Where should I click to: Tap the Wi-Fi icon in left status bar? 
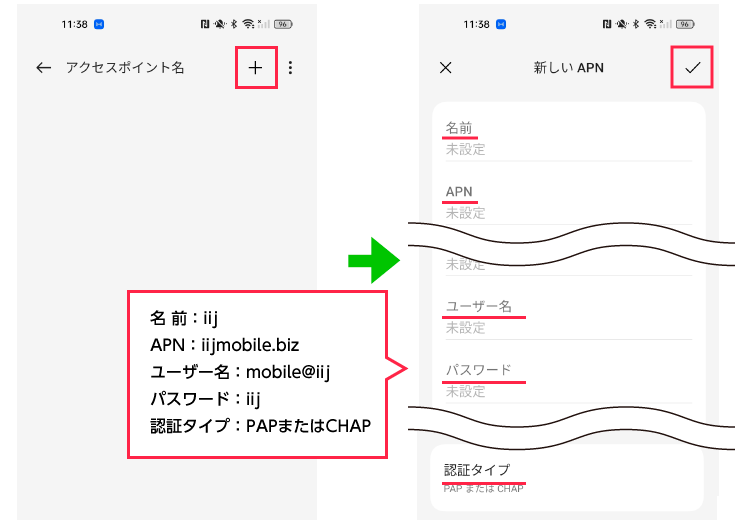click(248, 24)
